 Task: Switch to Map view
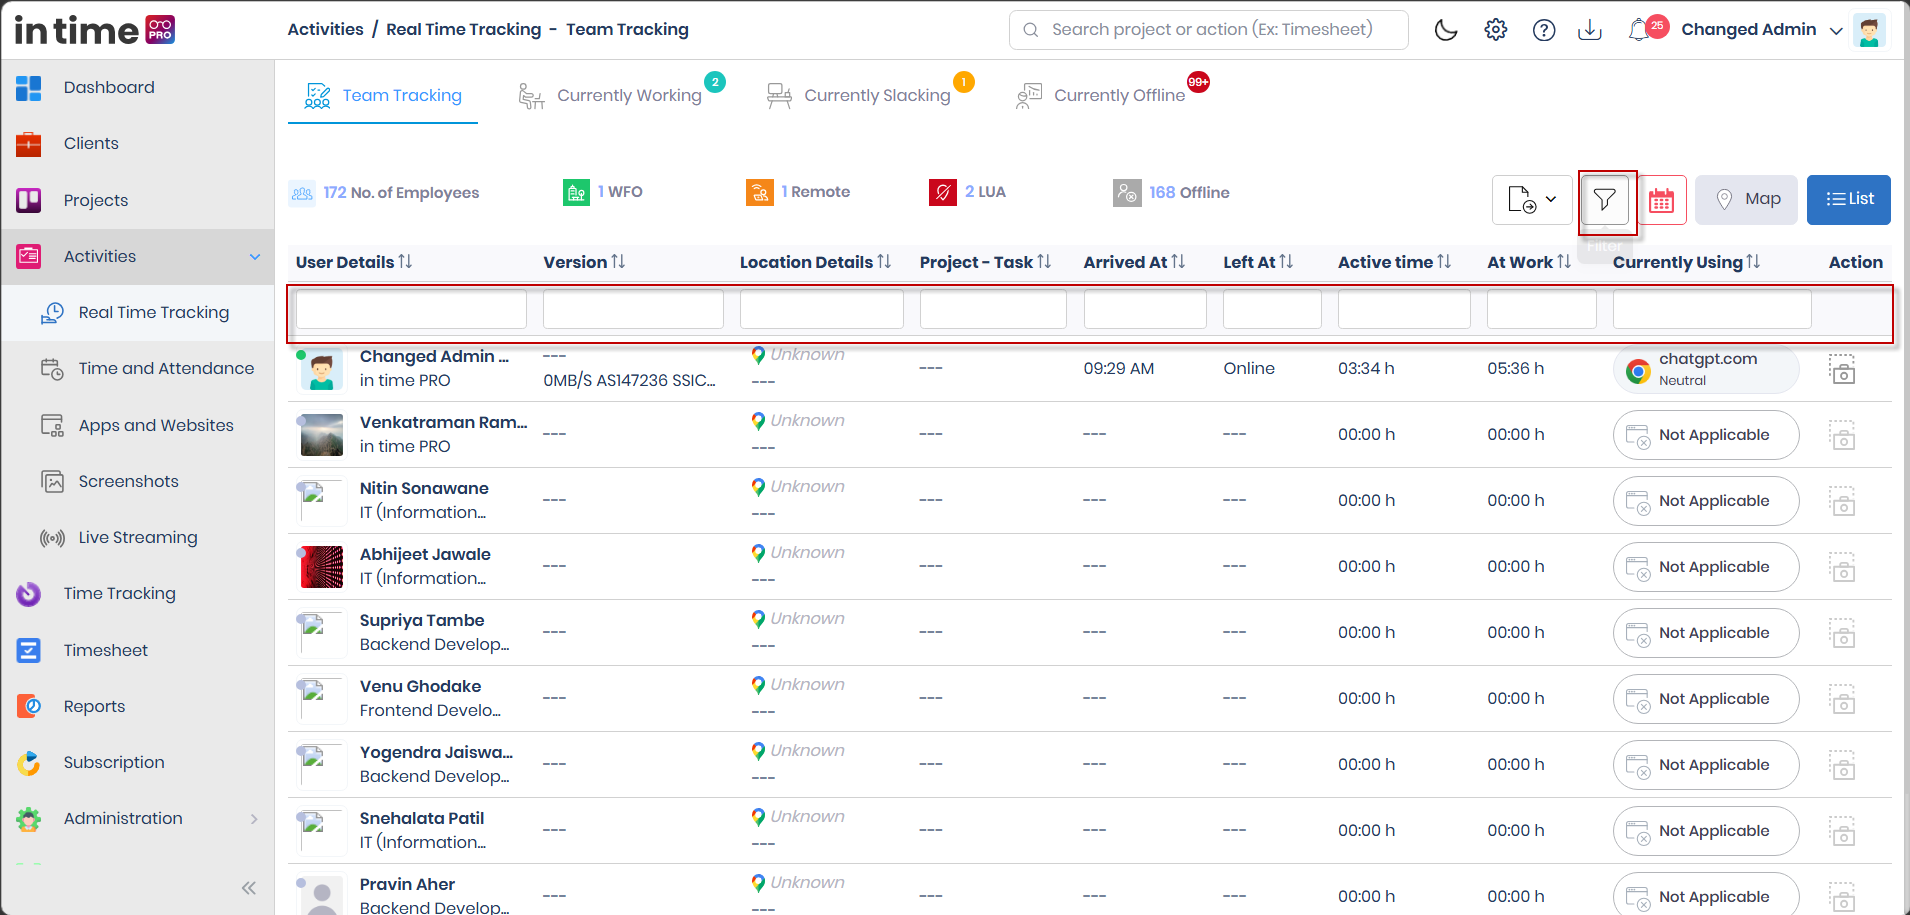point(1747,200)
